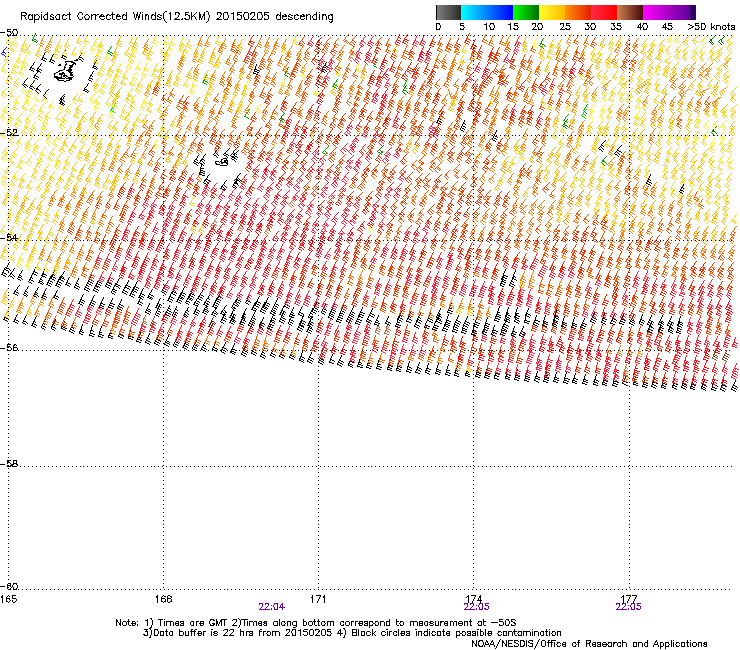740x650 pixels.
Task: Click the date text '20150205 descending'
Action: [x=275, y=17]
